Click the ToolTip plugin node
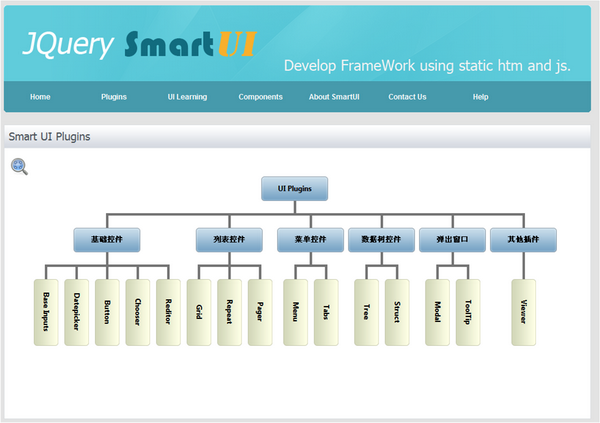The height and width of the screenshot is (423, 600). click(x=468, y=312)
